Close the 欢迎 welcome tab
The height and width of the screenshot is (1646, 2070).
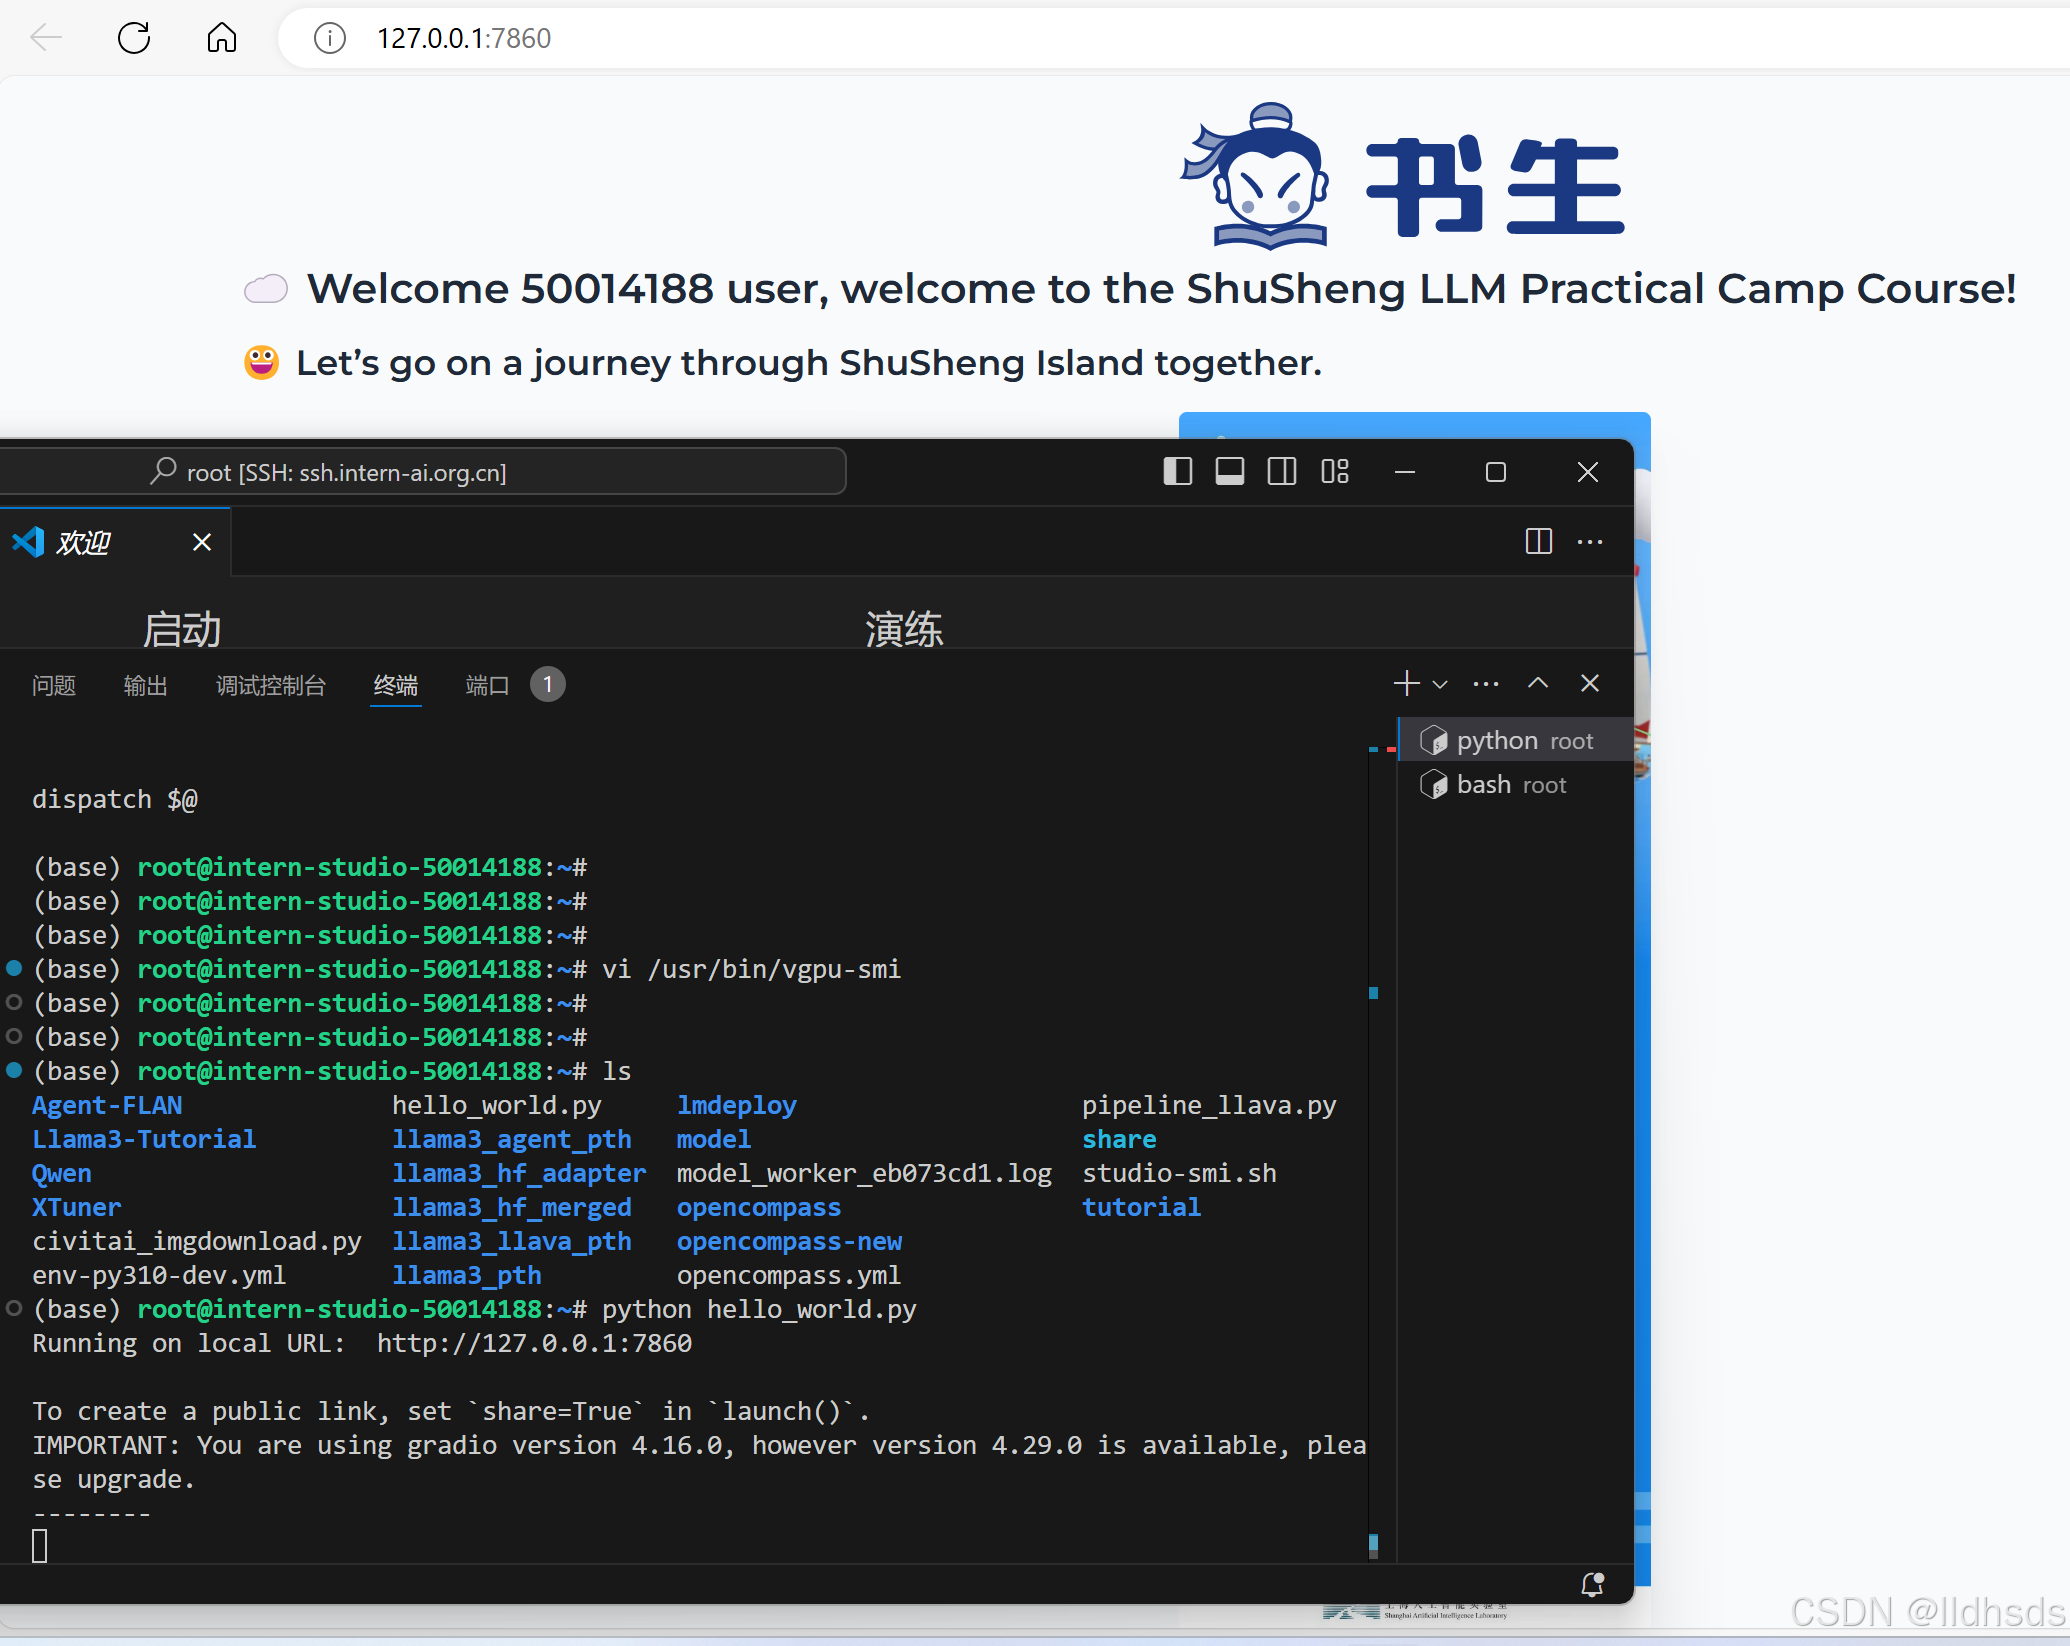click(202, 542)
